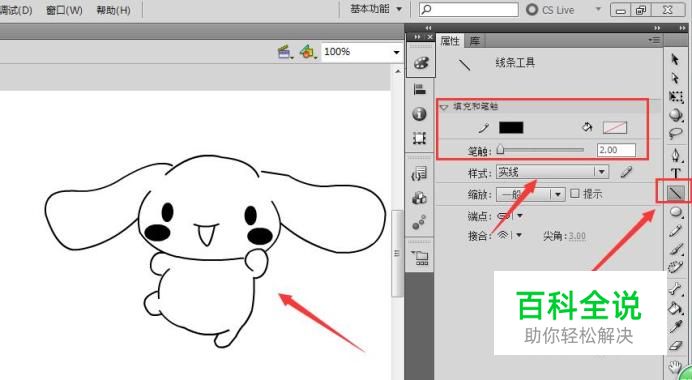692x380 pixels.
Task: Click the stage scroll up arrow
Action: point(397,71)
